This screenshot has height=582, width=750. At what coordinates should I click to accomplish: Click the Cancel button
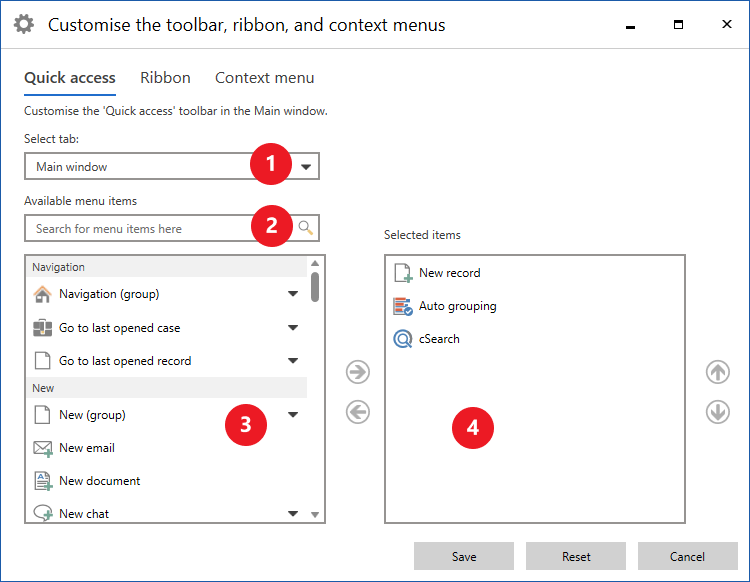pyautogui.click(x=687, y=556)
